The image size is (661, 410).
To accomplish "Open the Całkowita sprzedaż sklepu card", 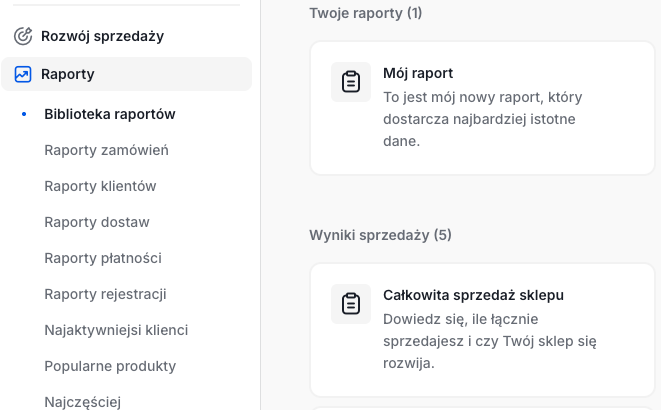I will pyautogui.click(x=482, y=330).
